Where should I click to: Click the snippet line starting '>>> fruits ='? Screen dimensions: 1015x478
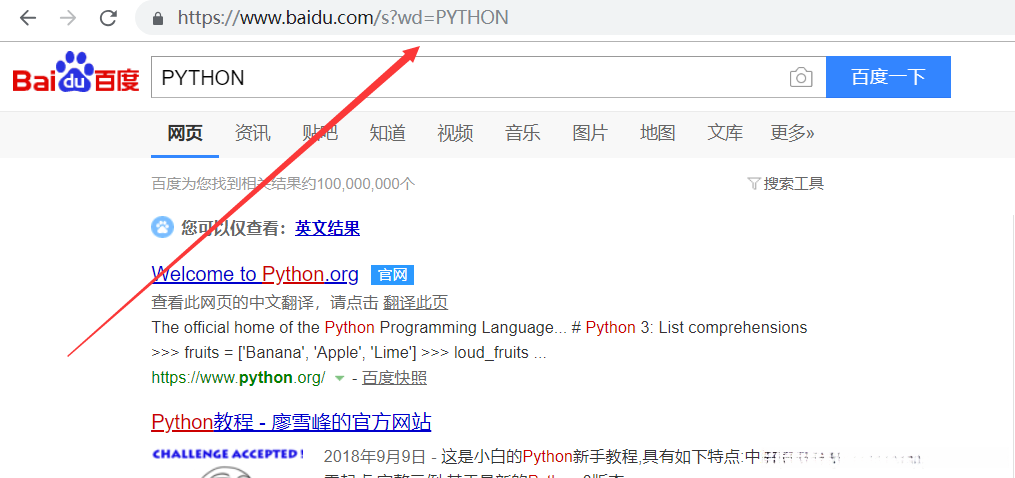349,353
